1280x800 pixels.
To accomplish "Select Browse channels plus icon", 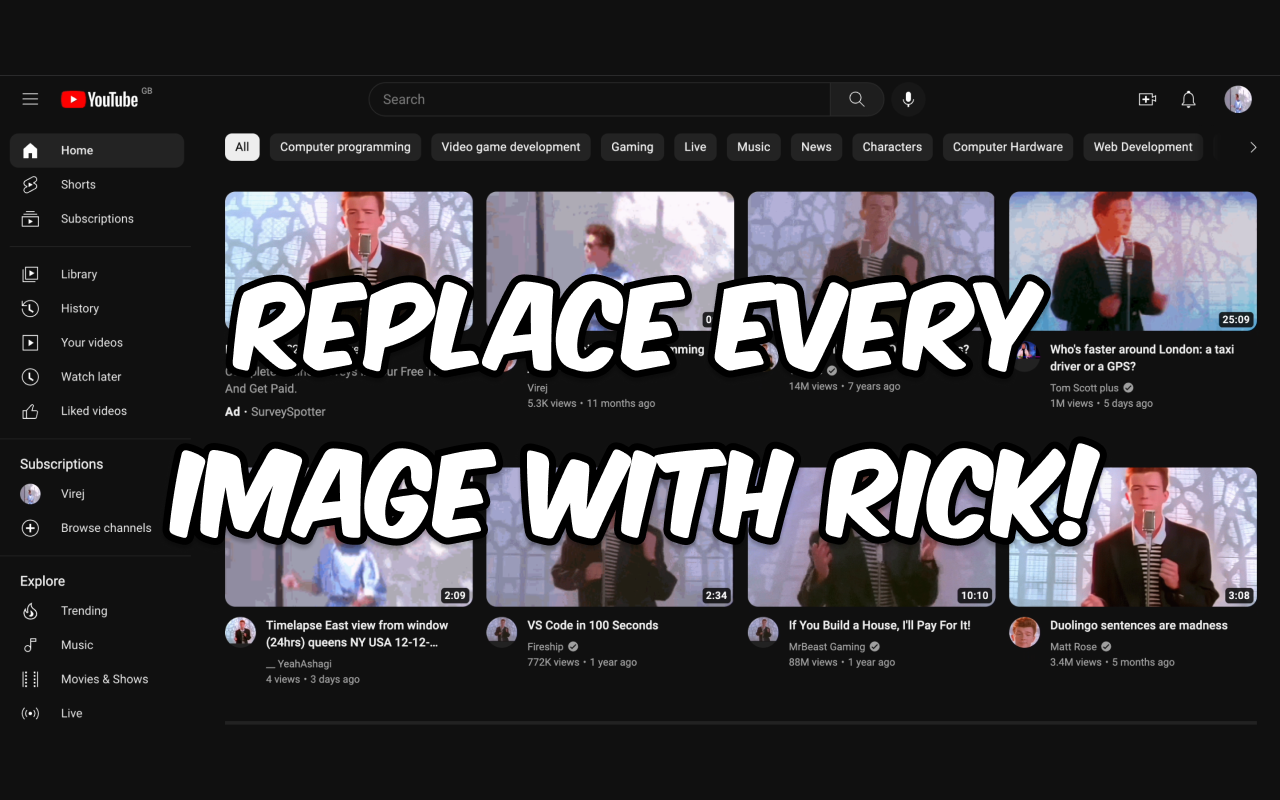I will [x=30, y=528].
